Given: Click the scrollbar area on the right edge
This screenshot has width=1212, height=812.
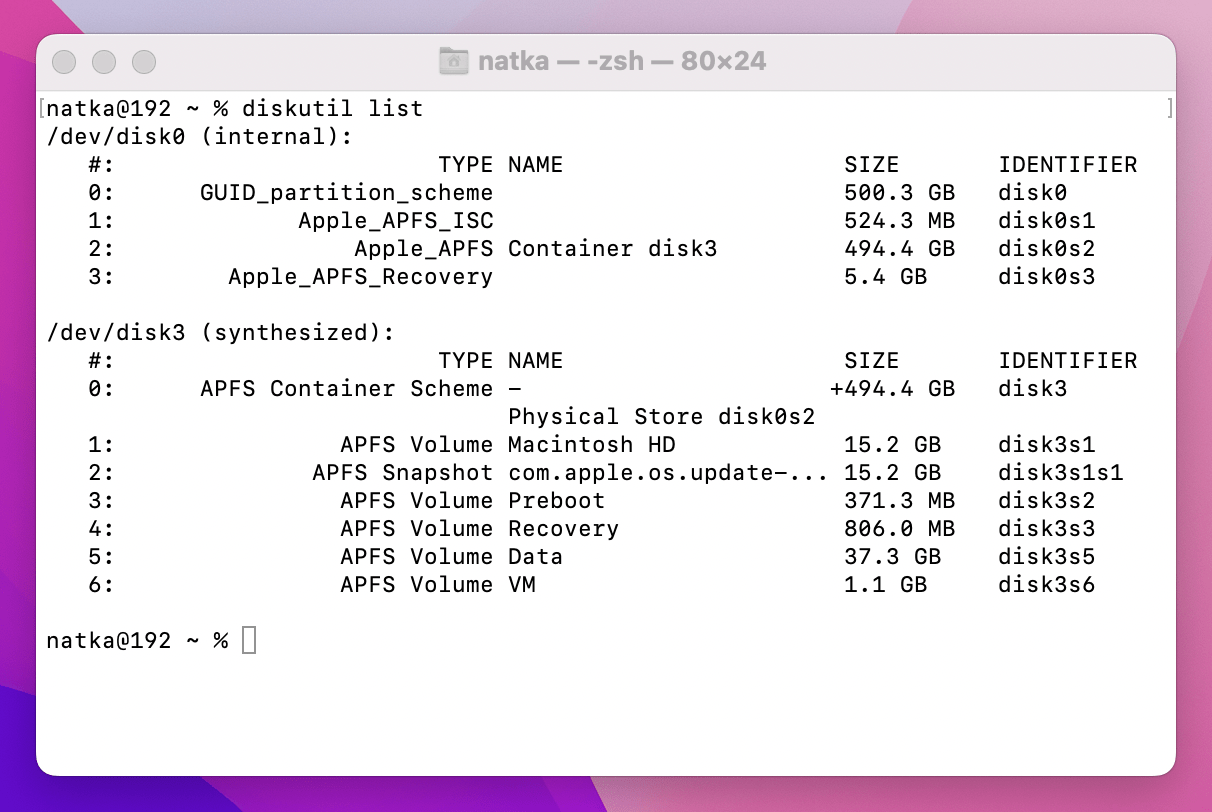Looking at the screenshot, I should [x=1167, y=400].
